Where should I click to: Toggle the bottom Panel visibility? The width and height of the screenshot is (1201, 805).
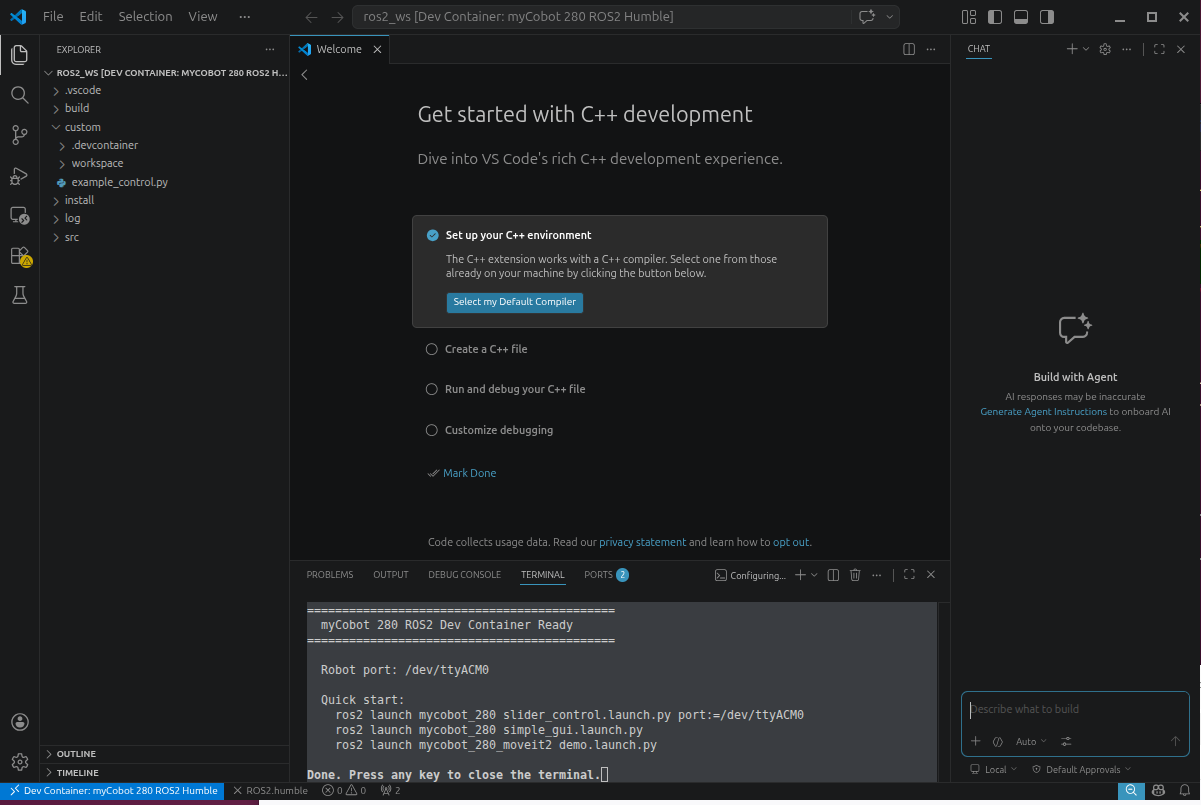point(1020,17)
